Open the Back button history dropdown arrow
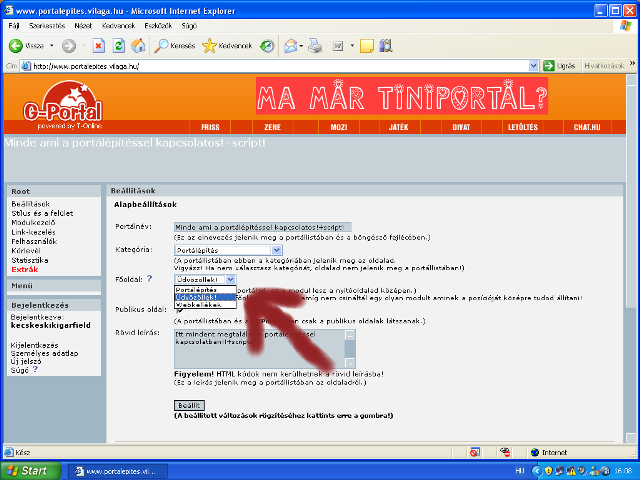 52,46
